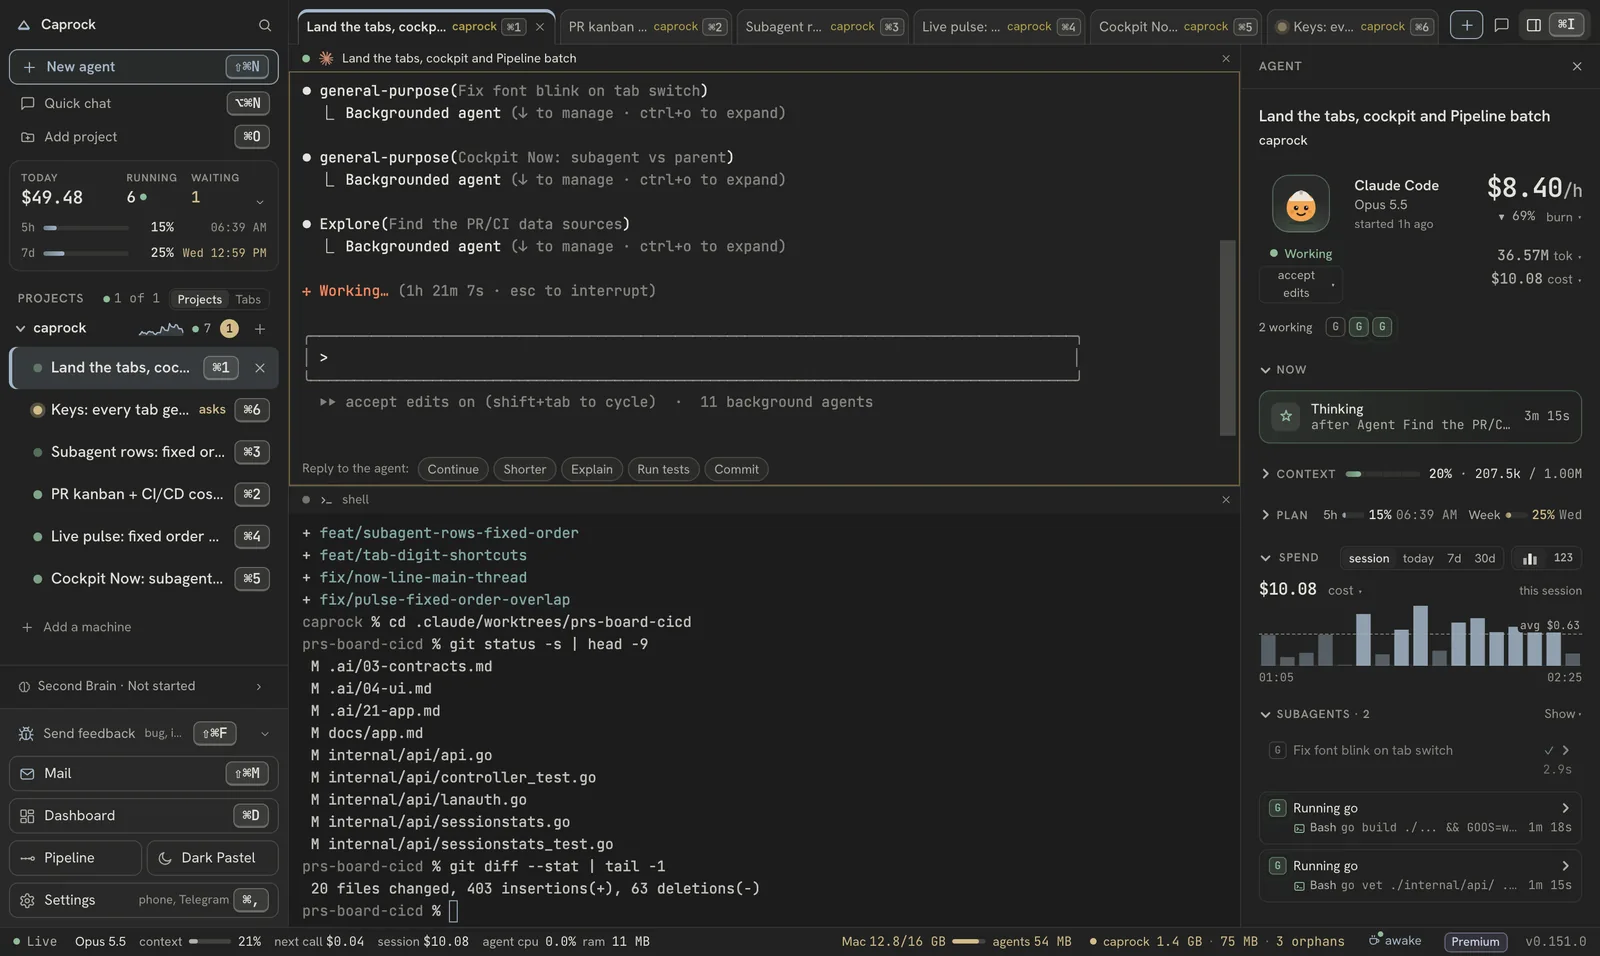The width and height of the screenshot is (1600, 956).
Task: Switch to the Live pulse tab
Action: [1000, 27]
